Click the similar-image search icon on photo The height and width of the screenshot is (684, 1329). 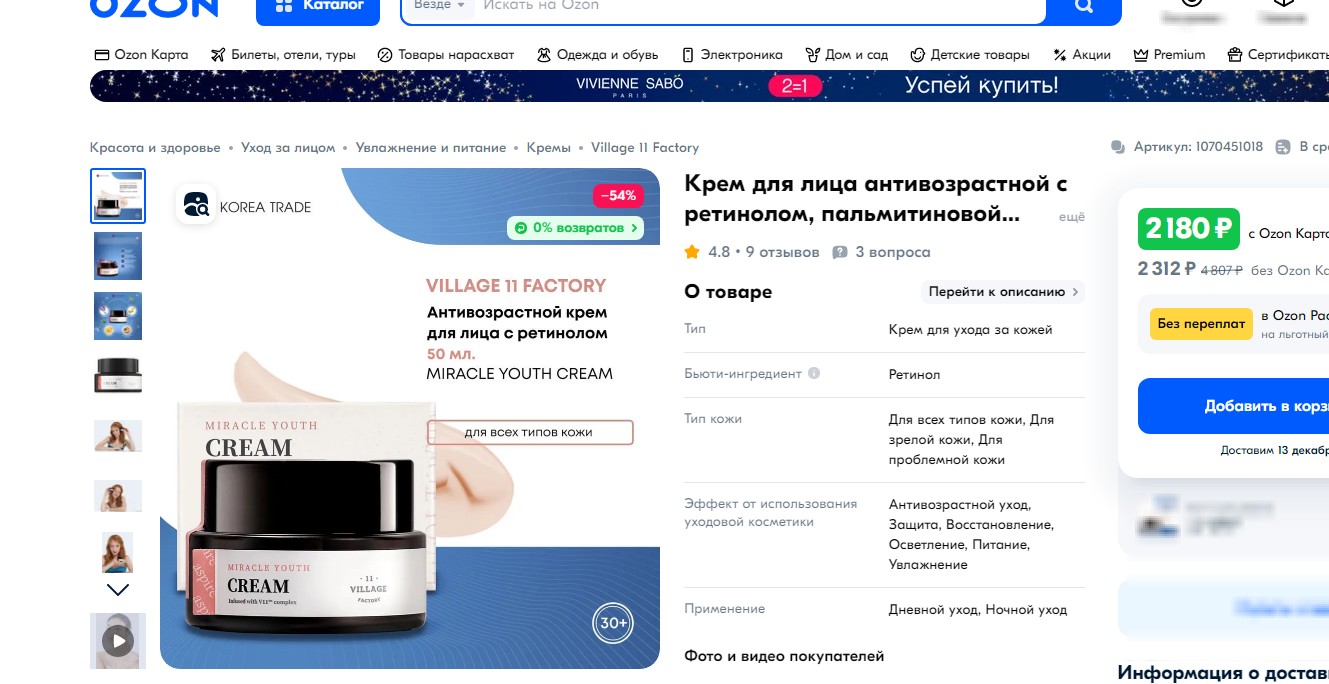click(x=196, y=205)
